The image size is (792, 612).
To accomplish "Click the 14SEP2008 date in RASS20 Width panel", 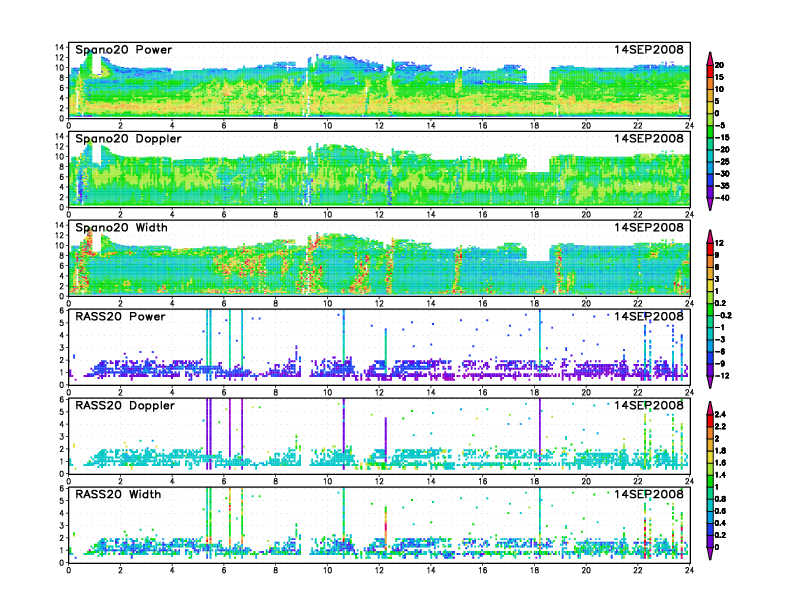I will [x=649, y=494].
